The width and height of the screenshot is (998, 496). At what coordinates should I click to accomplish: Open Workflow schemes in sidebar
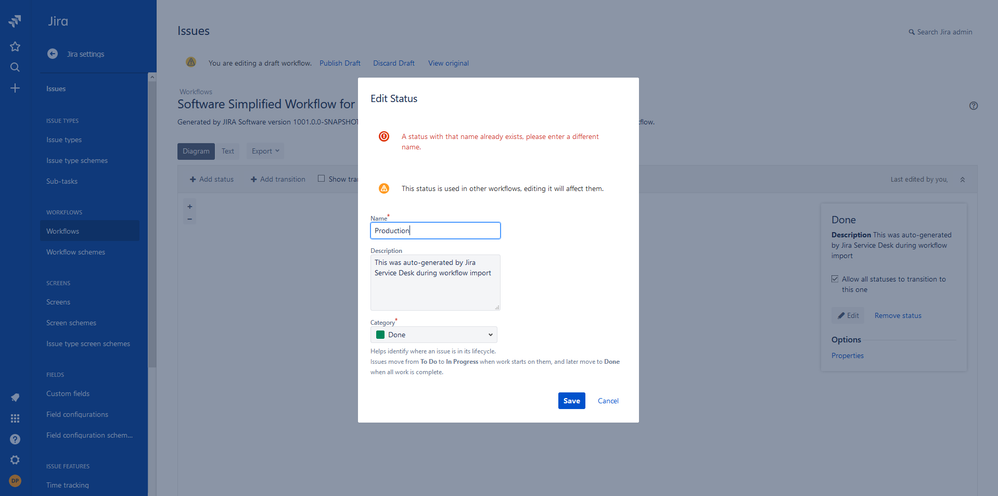coord(76,252)
